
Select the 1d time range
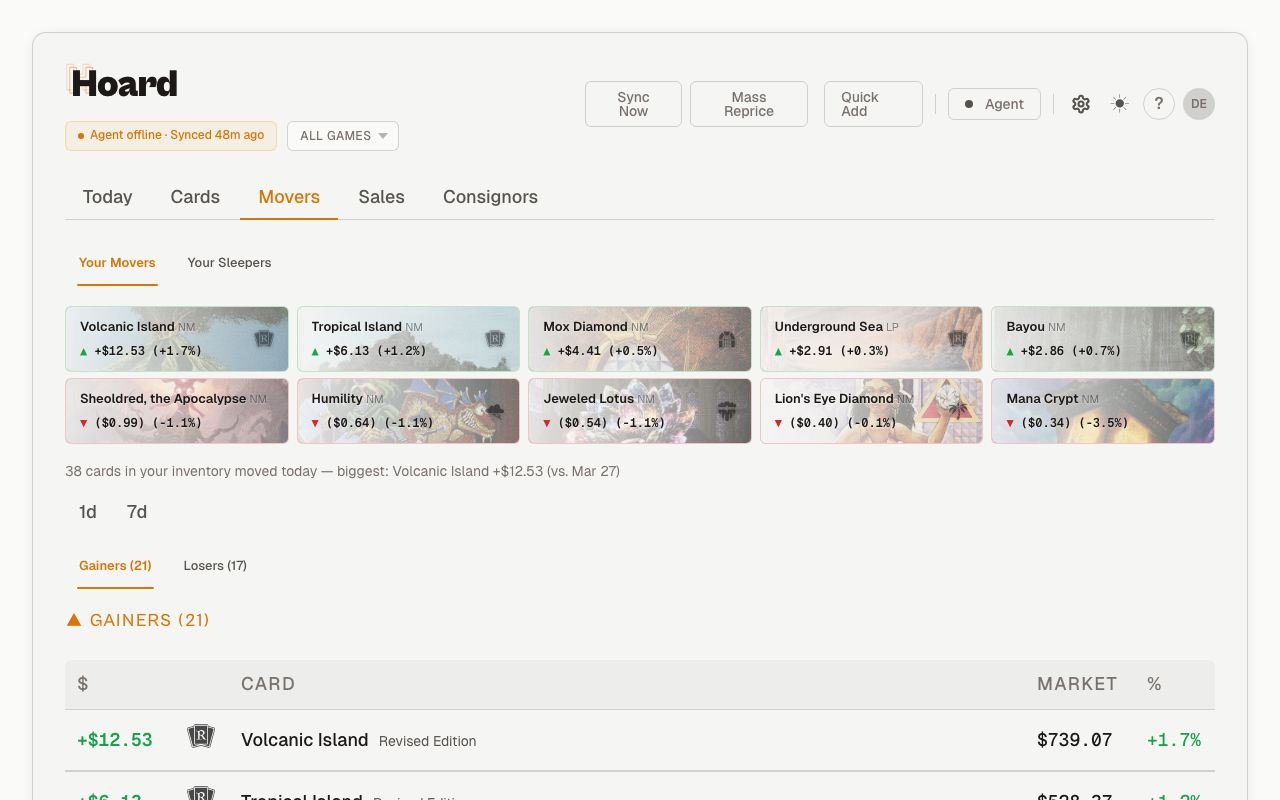click(88, 512)
